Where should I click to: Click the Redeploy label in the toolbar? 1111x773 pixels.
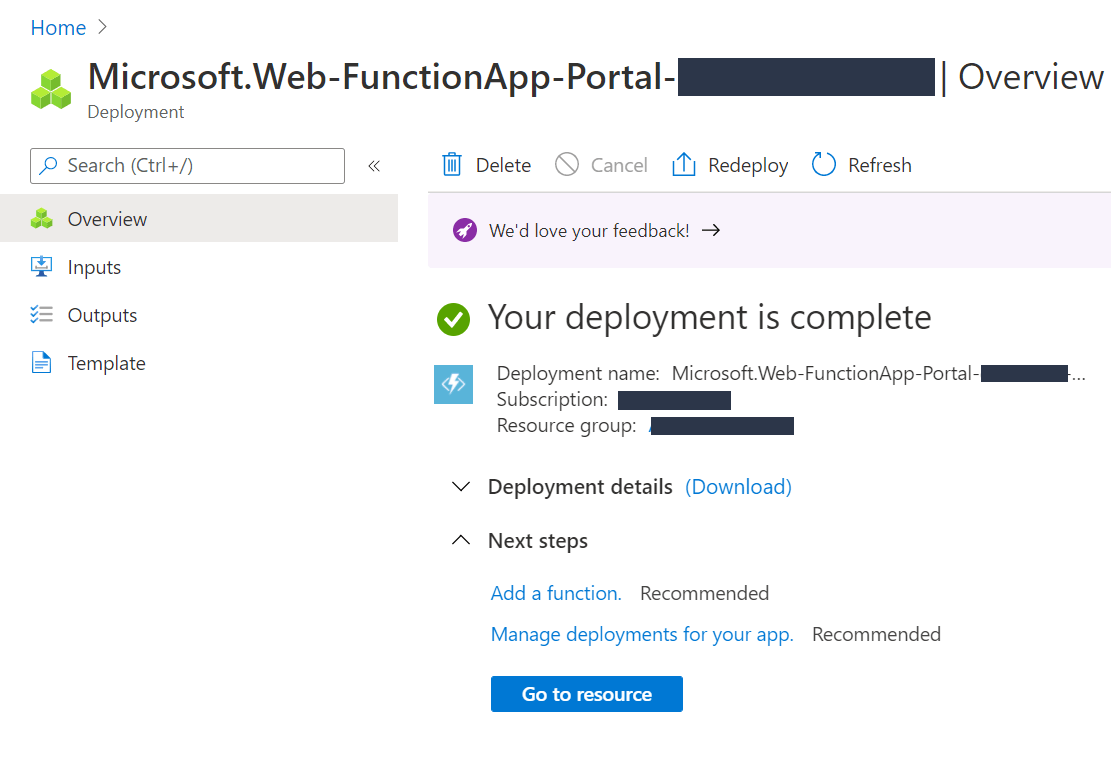pyautogui.click(x=748, y=165)
